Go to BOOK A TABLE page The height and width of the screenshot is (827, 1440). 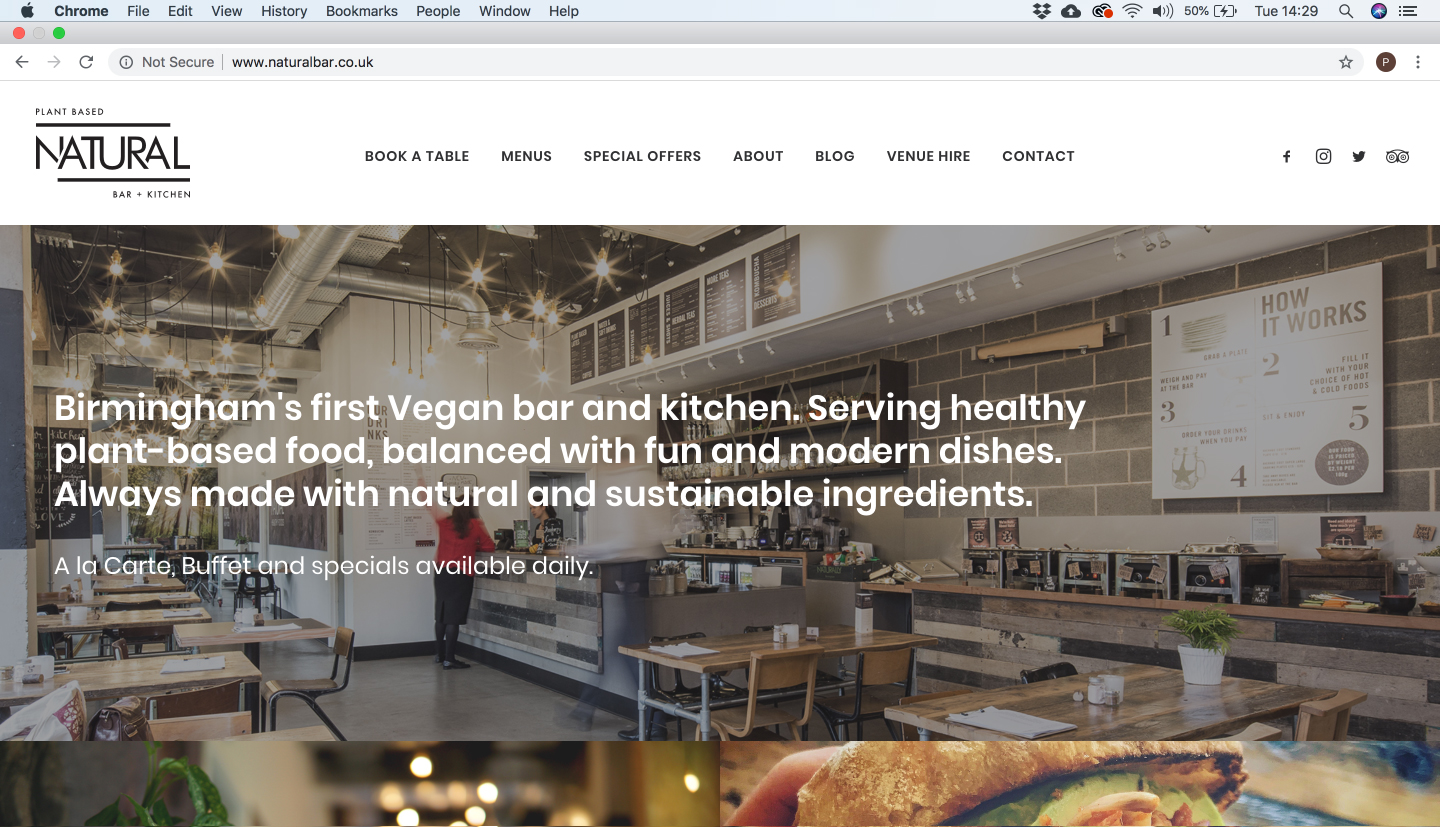417,156
